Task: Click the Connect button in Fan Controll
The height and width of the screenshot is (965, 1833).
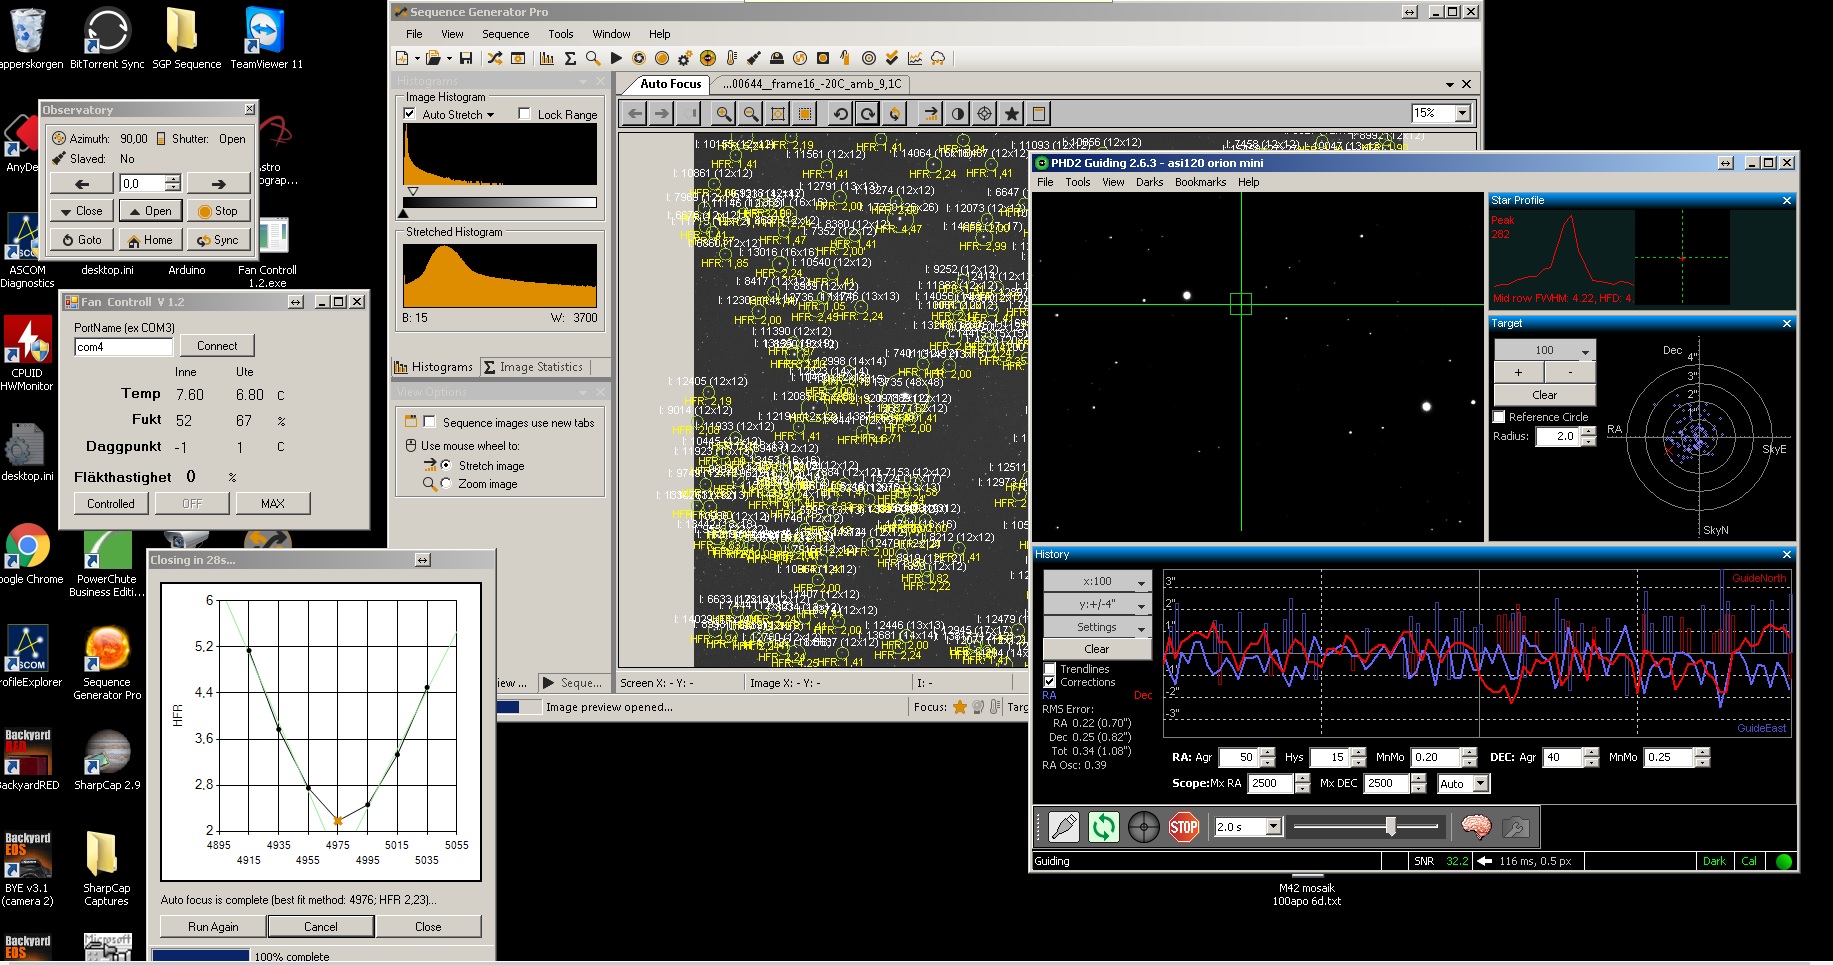Action: 217,346
